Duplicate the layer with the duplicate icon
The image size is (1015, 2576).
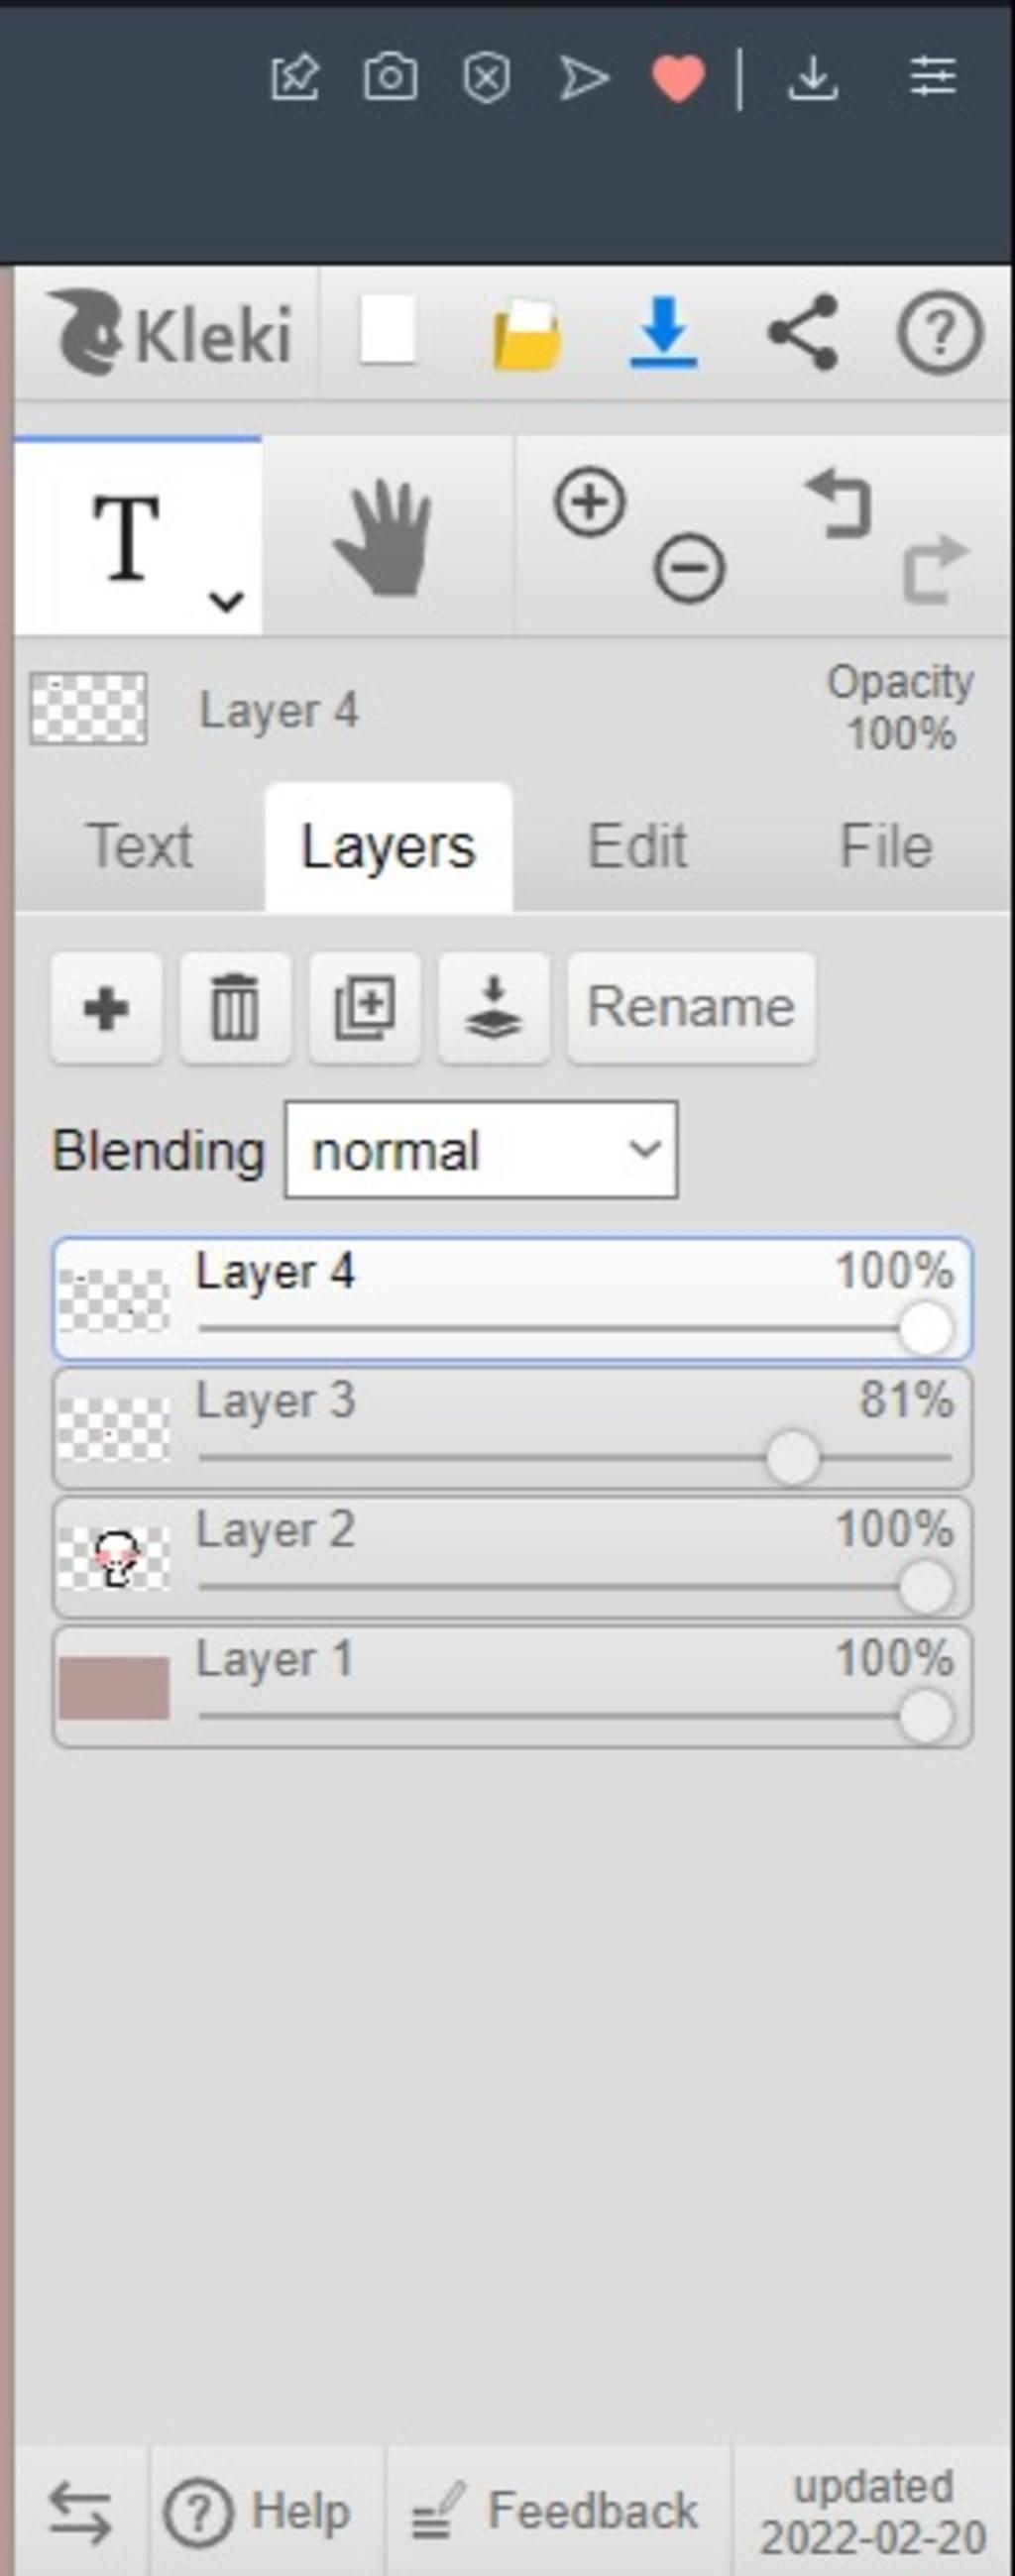[364, 1007]
